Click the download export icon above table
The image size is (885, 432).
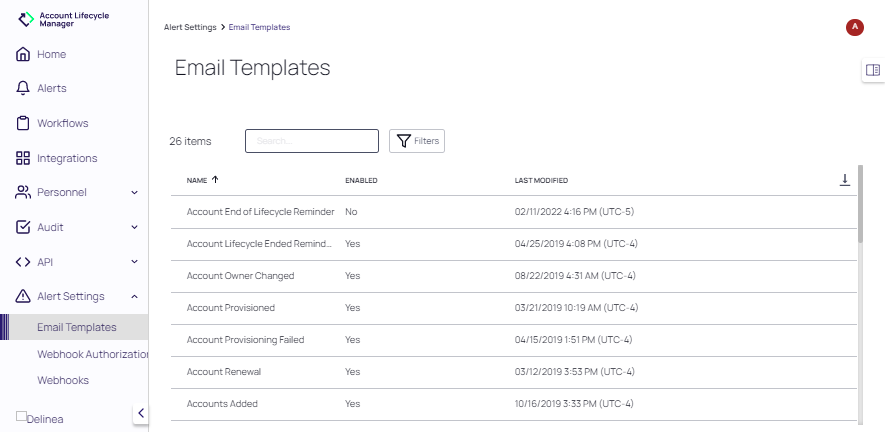pos(844,180)
